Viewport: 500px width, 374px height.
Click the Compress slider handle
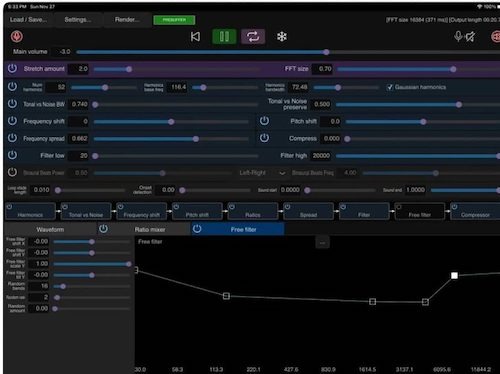pyautogui.click(x=347, y=139)
